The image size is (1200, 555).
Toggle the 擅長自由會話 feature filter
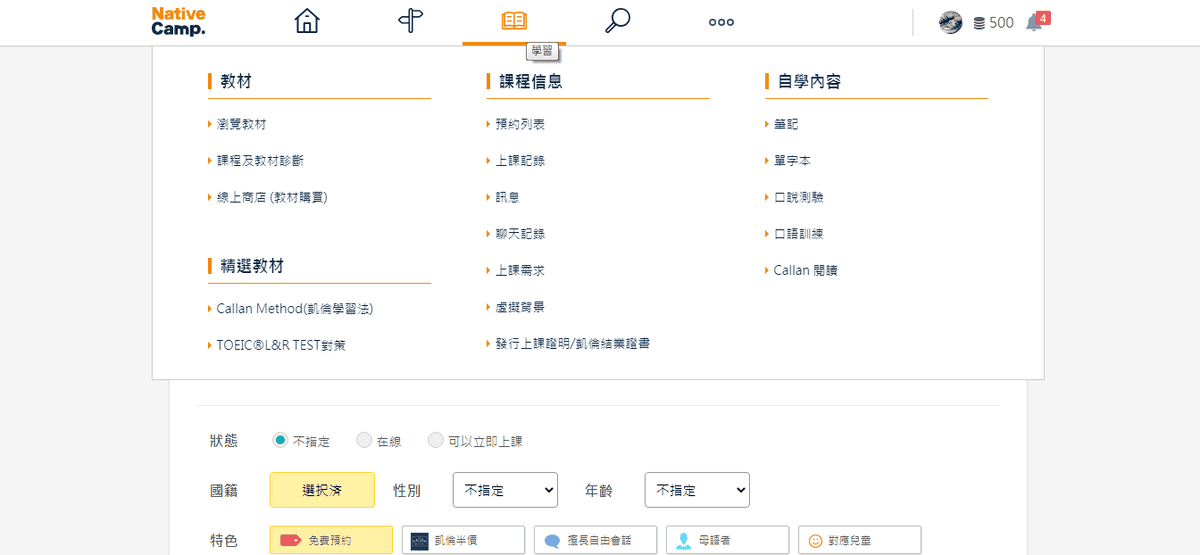[x=595, y=540]
